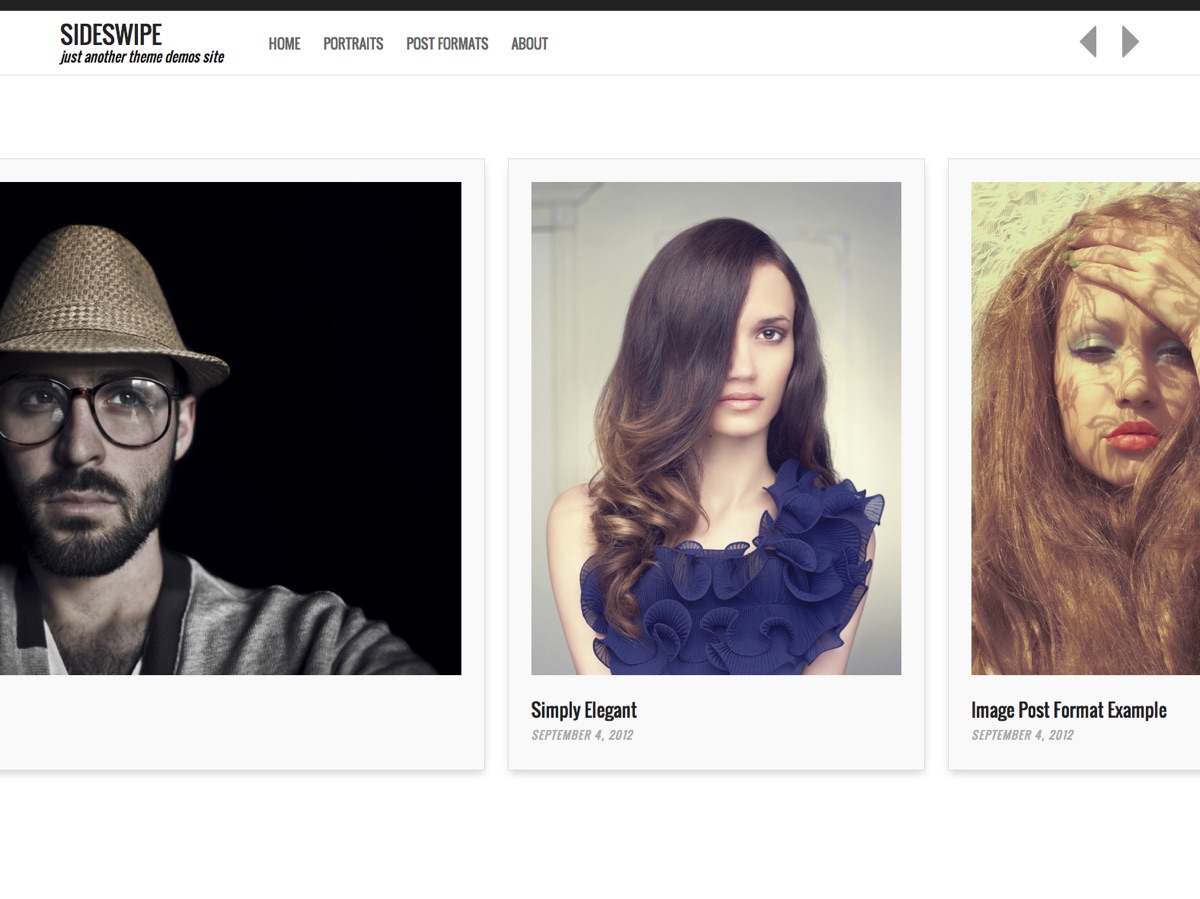This screenshot has width=1200, height=899.
Task: Click the right arrow to slide forward
Action: 1130,42
